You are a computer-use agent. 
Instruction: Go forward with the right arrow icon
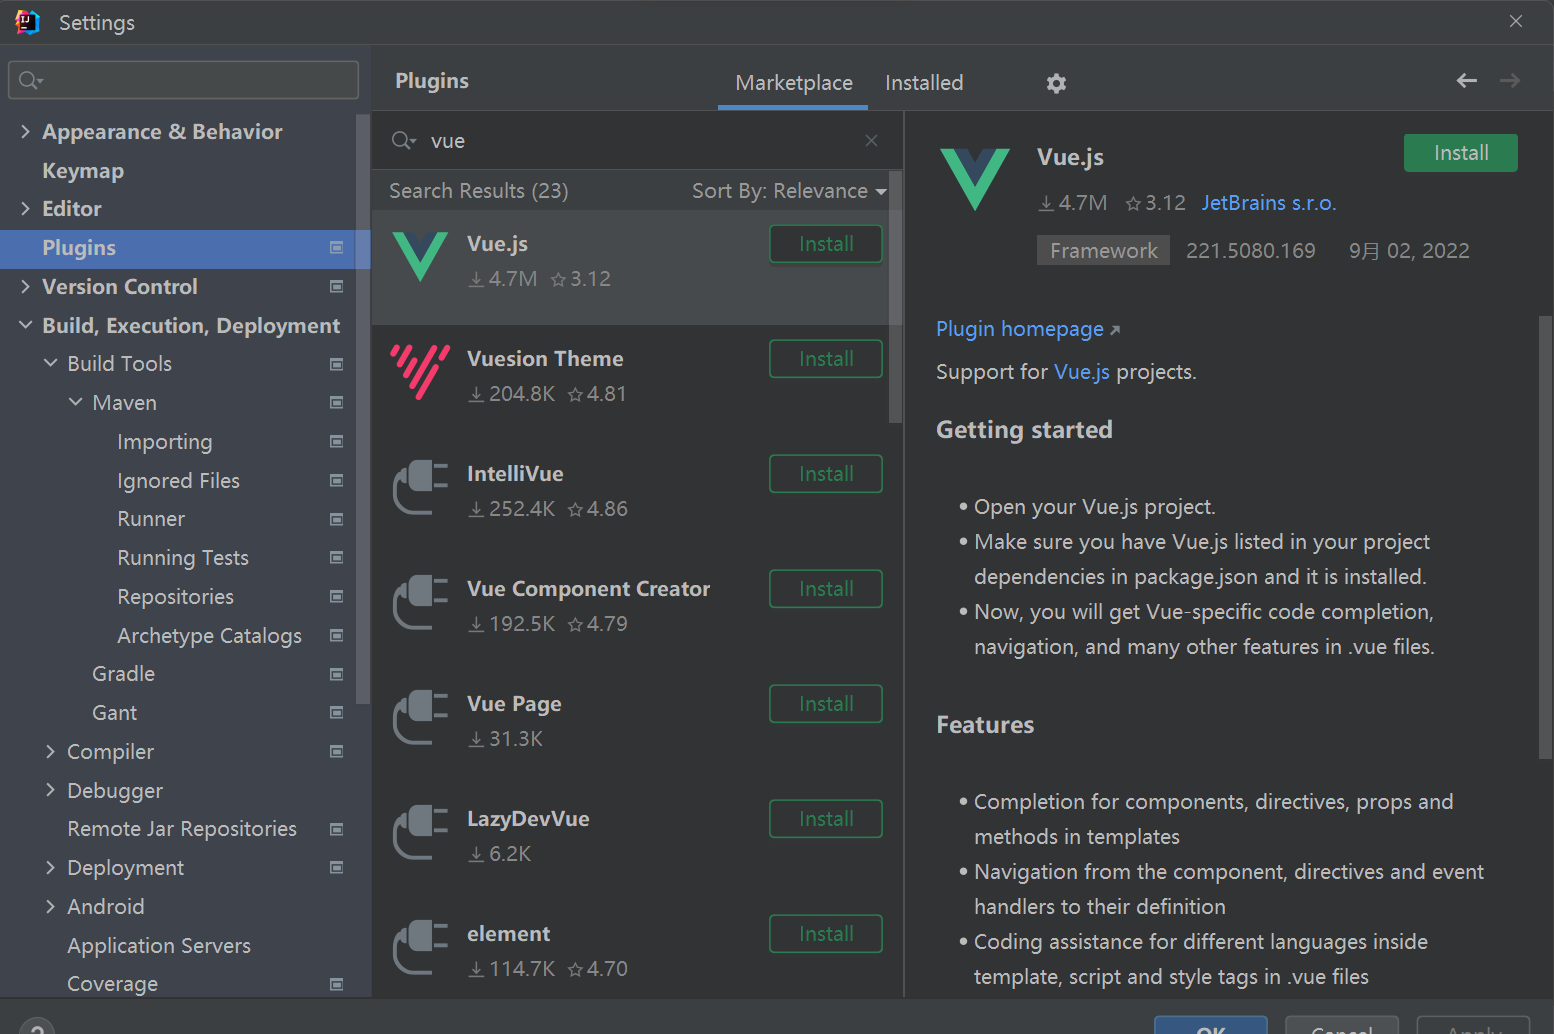[x=1510, y=81]
